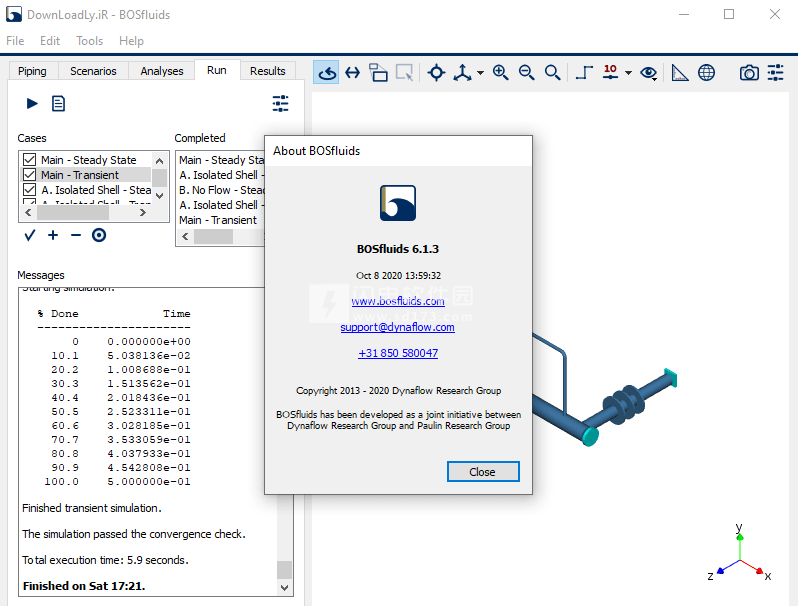This screenshot has height=606, width=798.
Task: Click the Completed list horizontal scrollbar thumb
Action: pyautogui.click(x=213, y=237)
